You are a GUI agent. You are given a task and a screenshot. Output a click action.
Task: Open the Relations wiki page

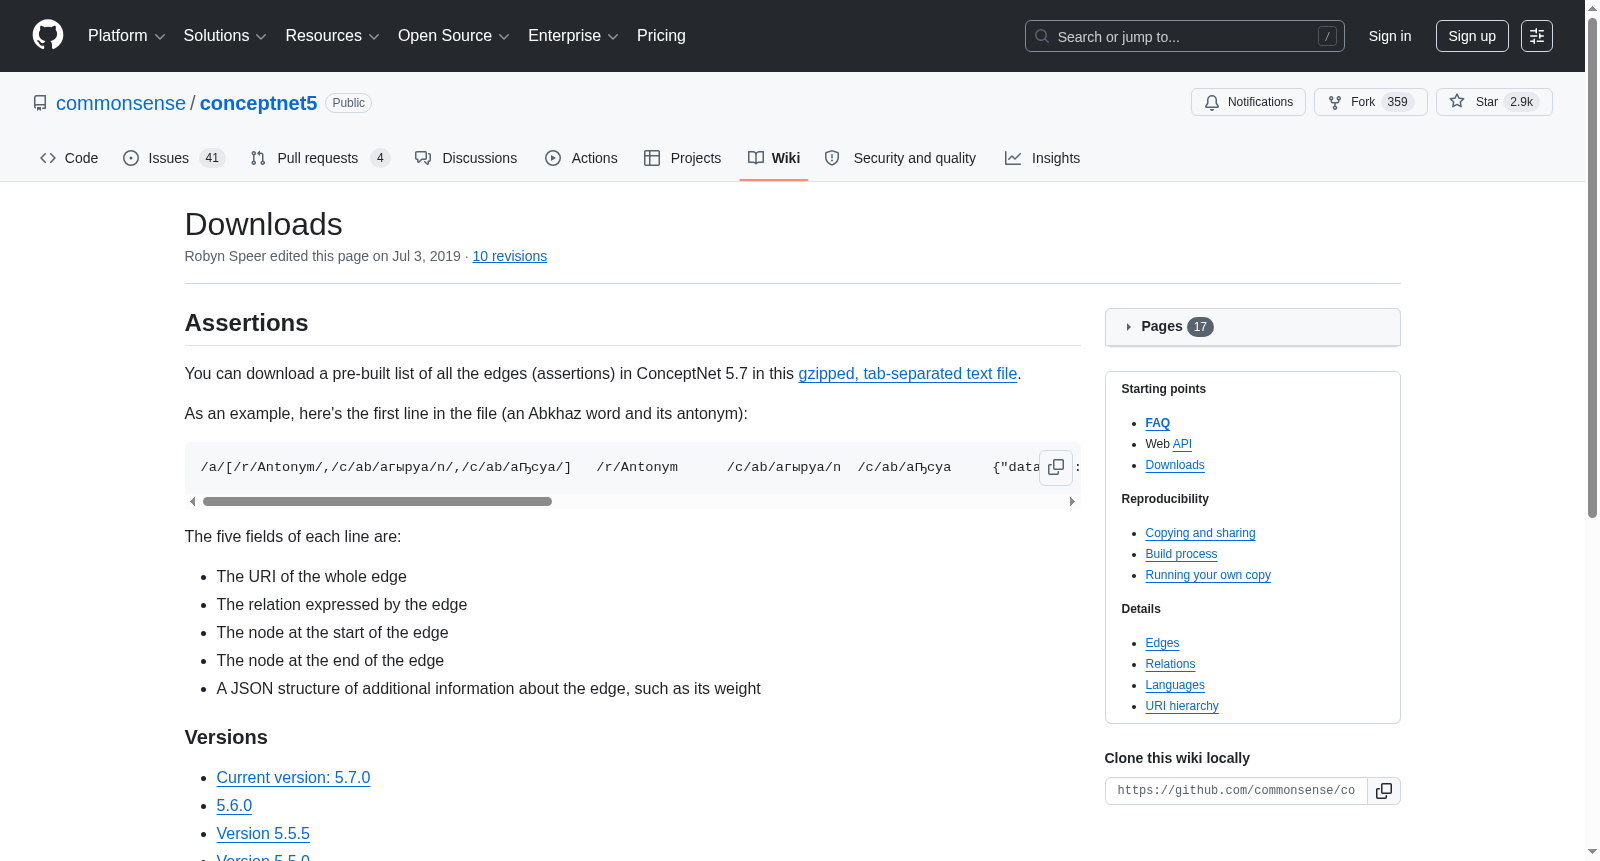pos(1170,664)
